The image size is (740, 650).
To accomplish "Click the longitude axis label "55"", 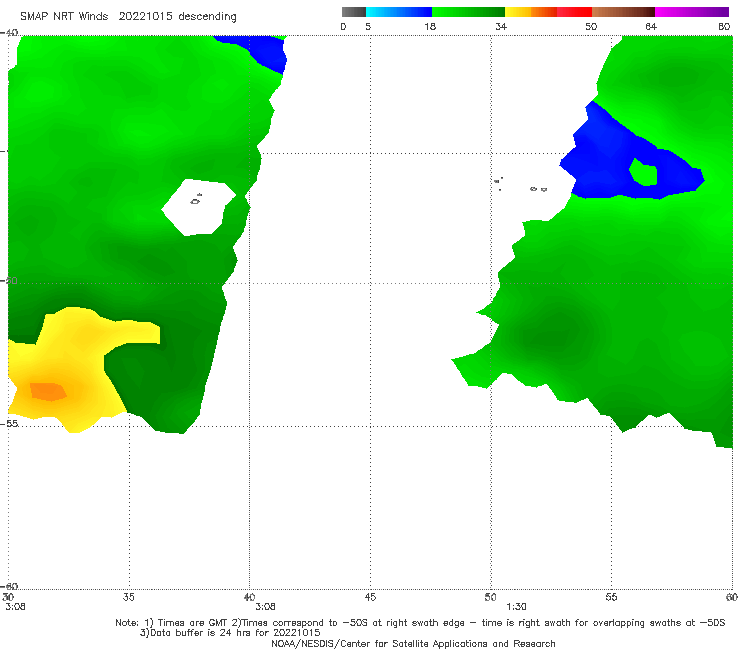I will (x=611, y=597).
